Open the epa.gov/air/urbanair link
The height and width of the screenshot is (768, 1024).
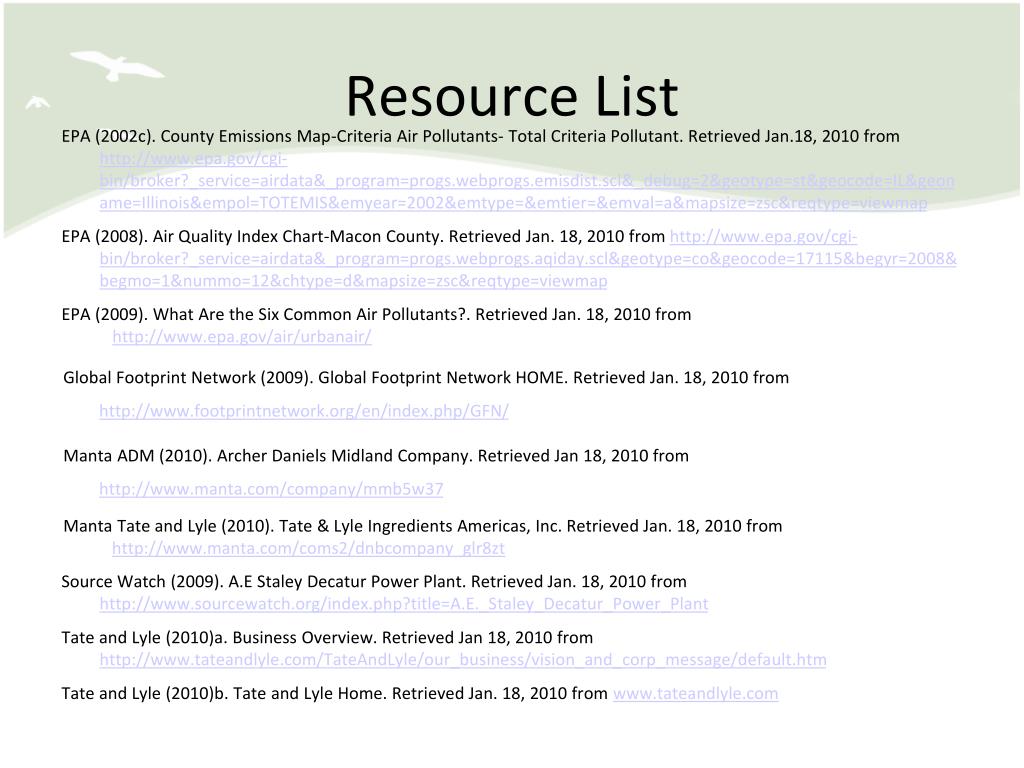tap(242, 337)
